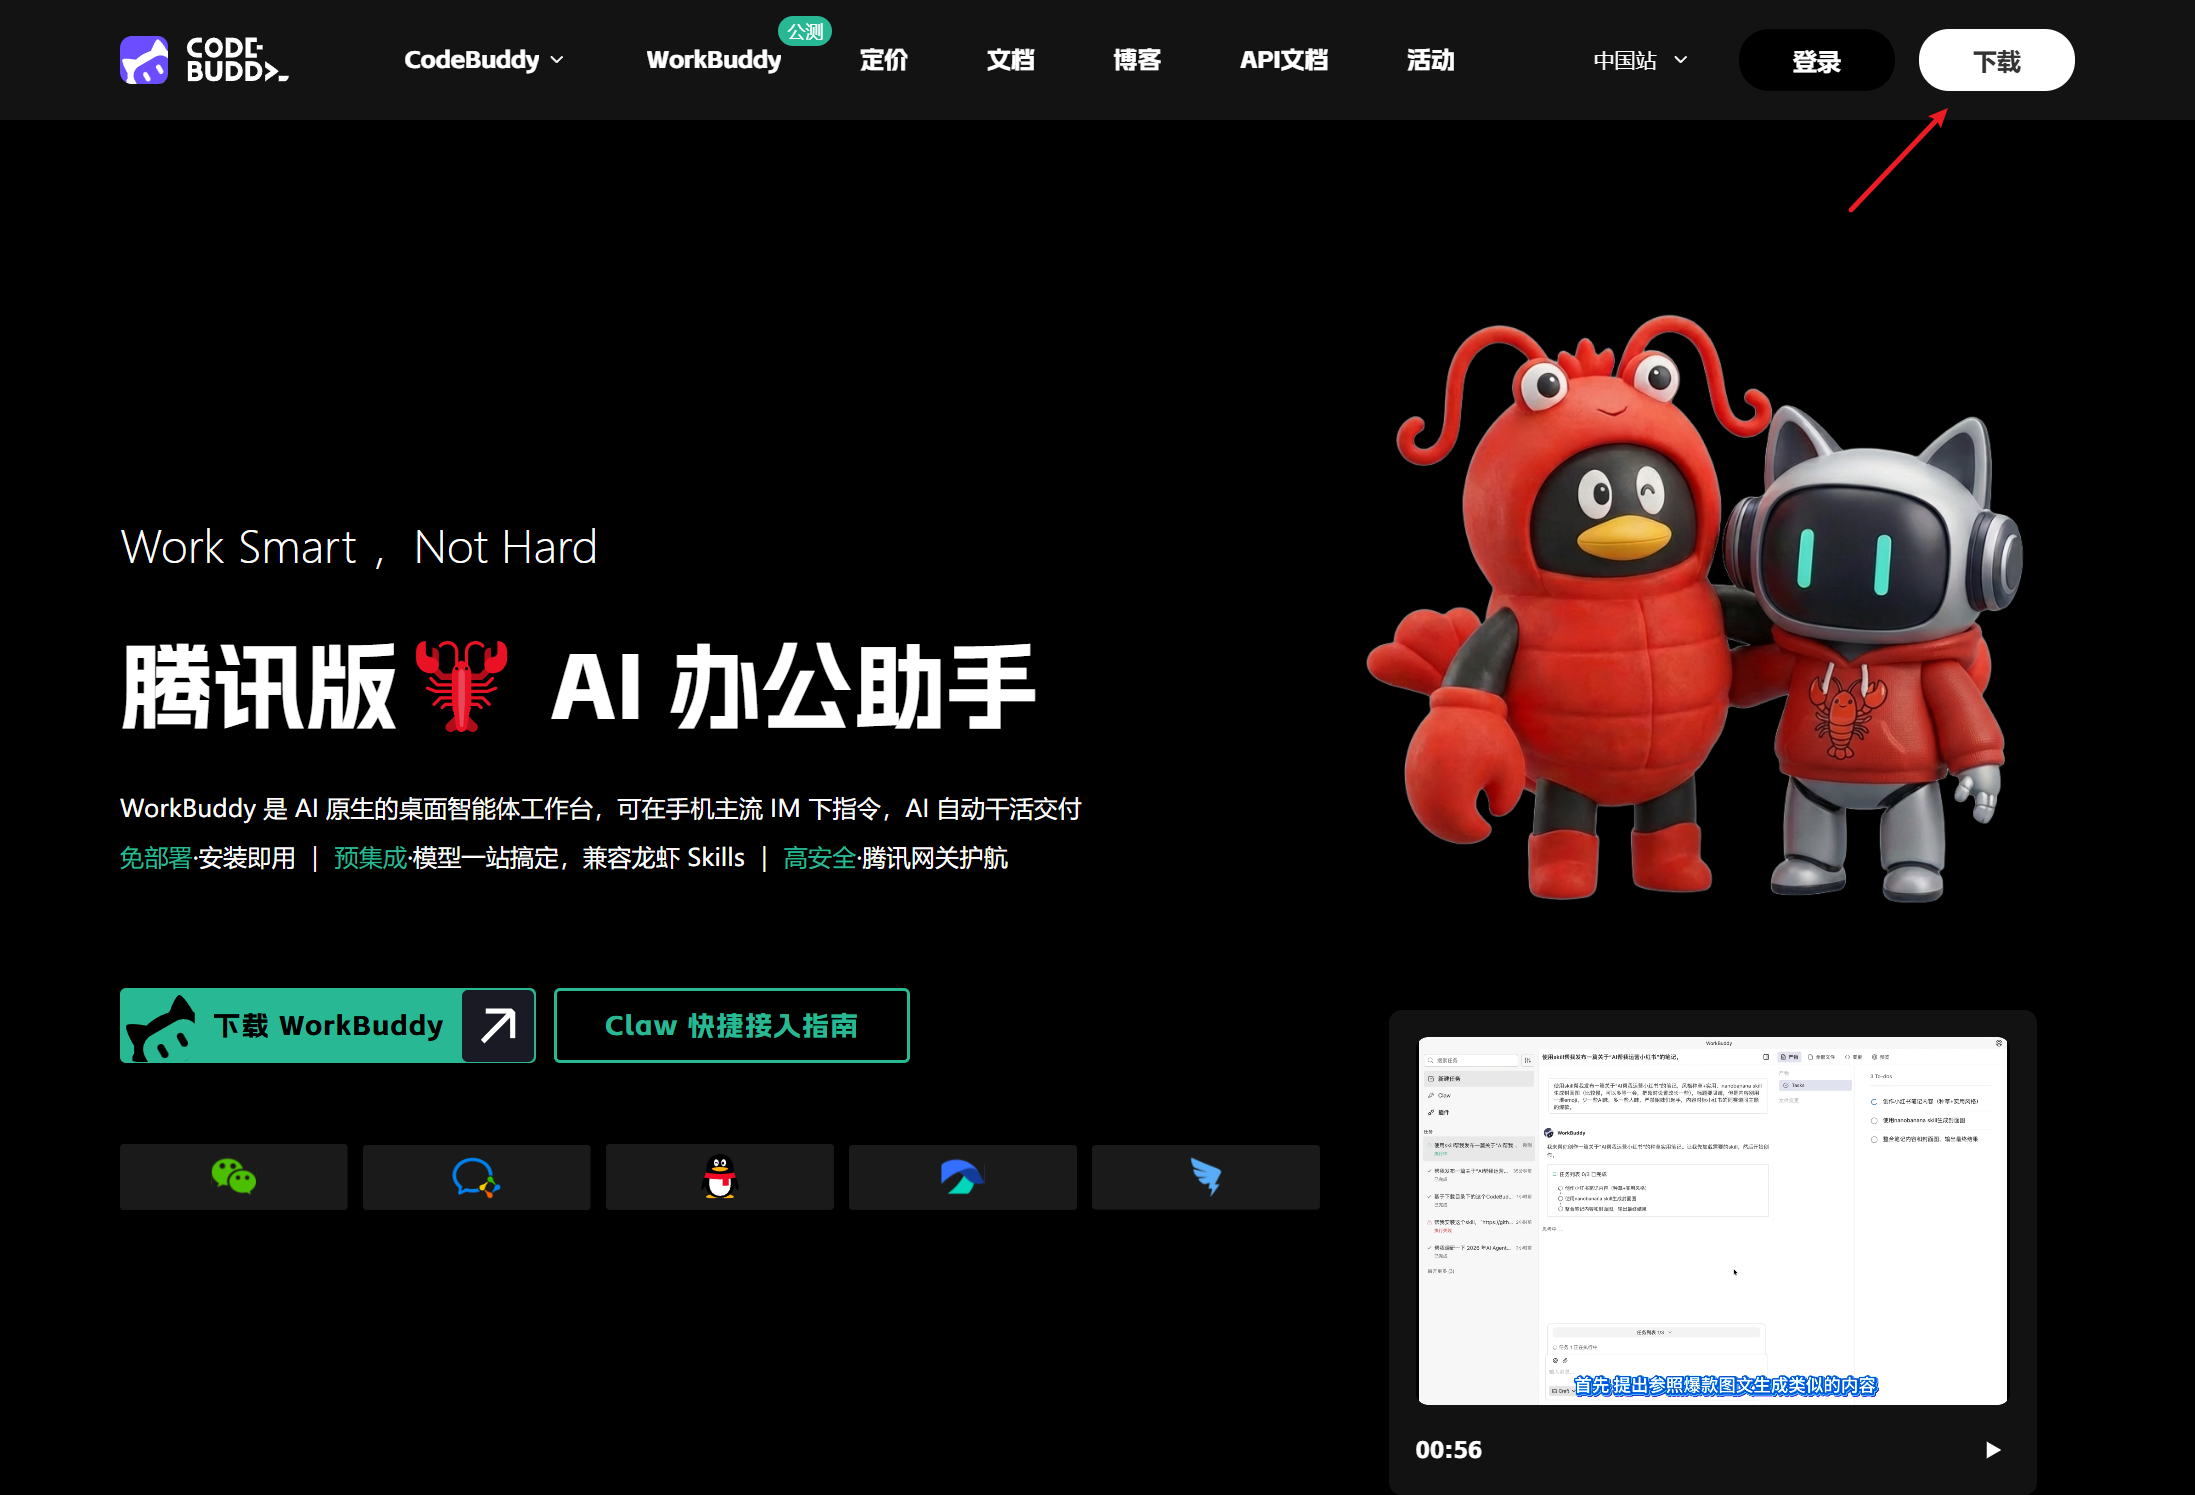
Task: Click the QQ penguin icon tile
Action: [x=719, y=1177]
